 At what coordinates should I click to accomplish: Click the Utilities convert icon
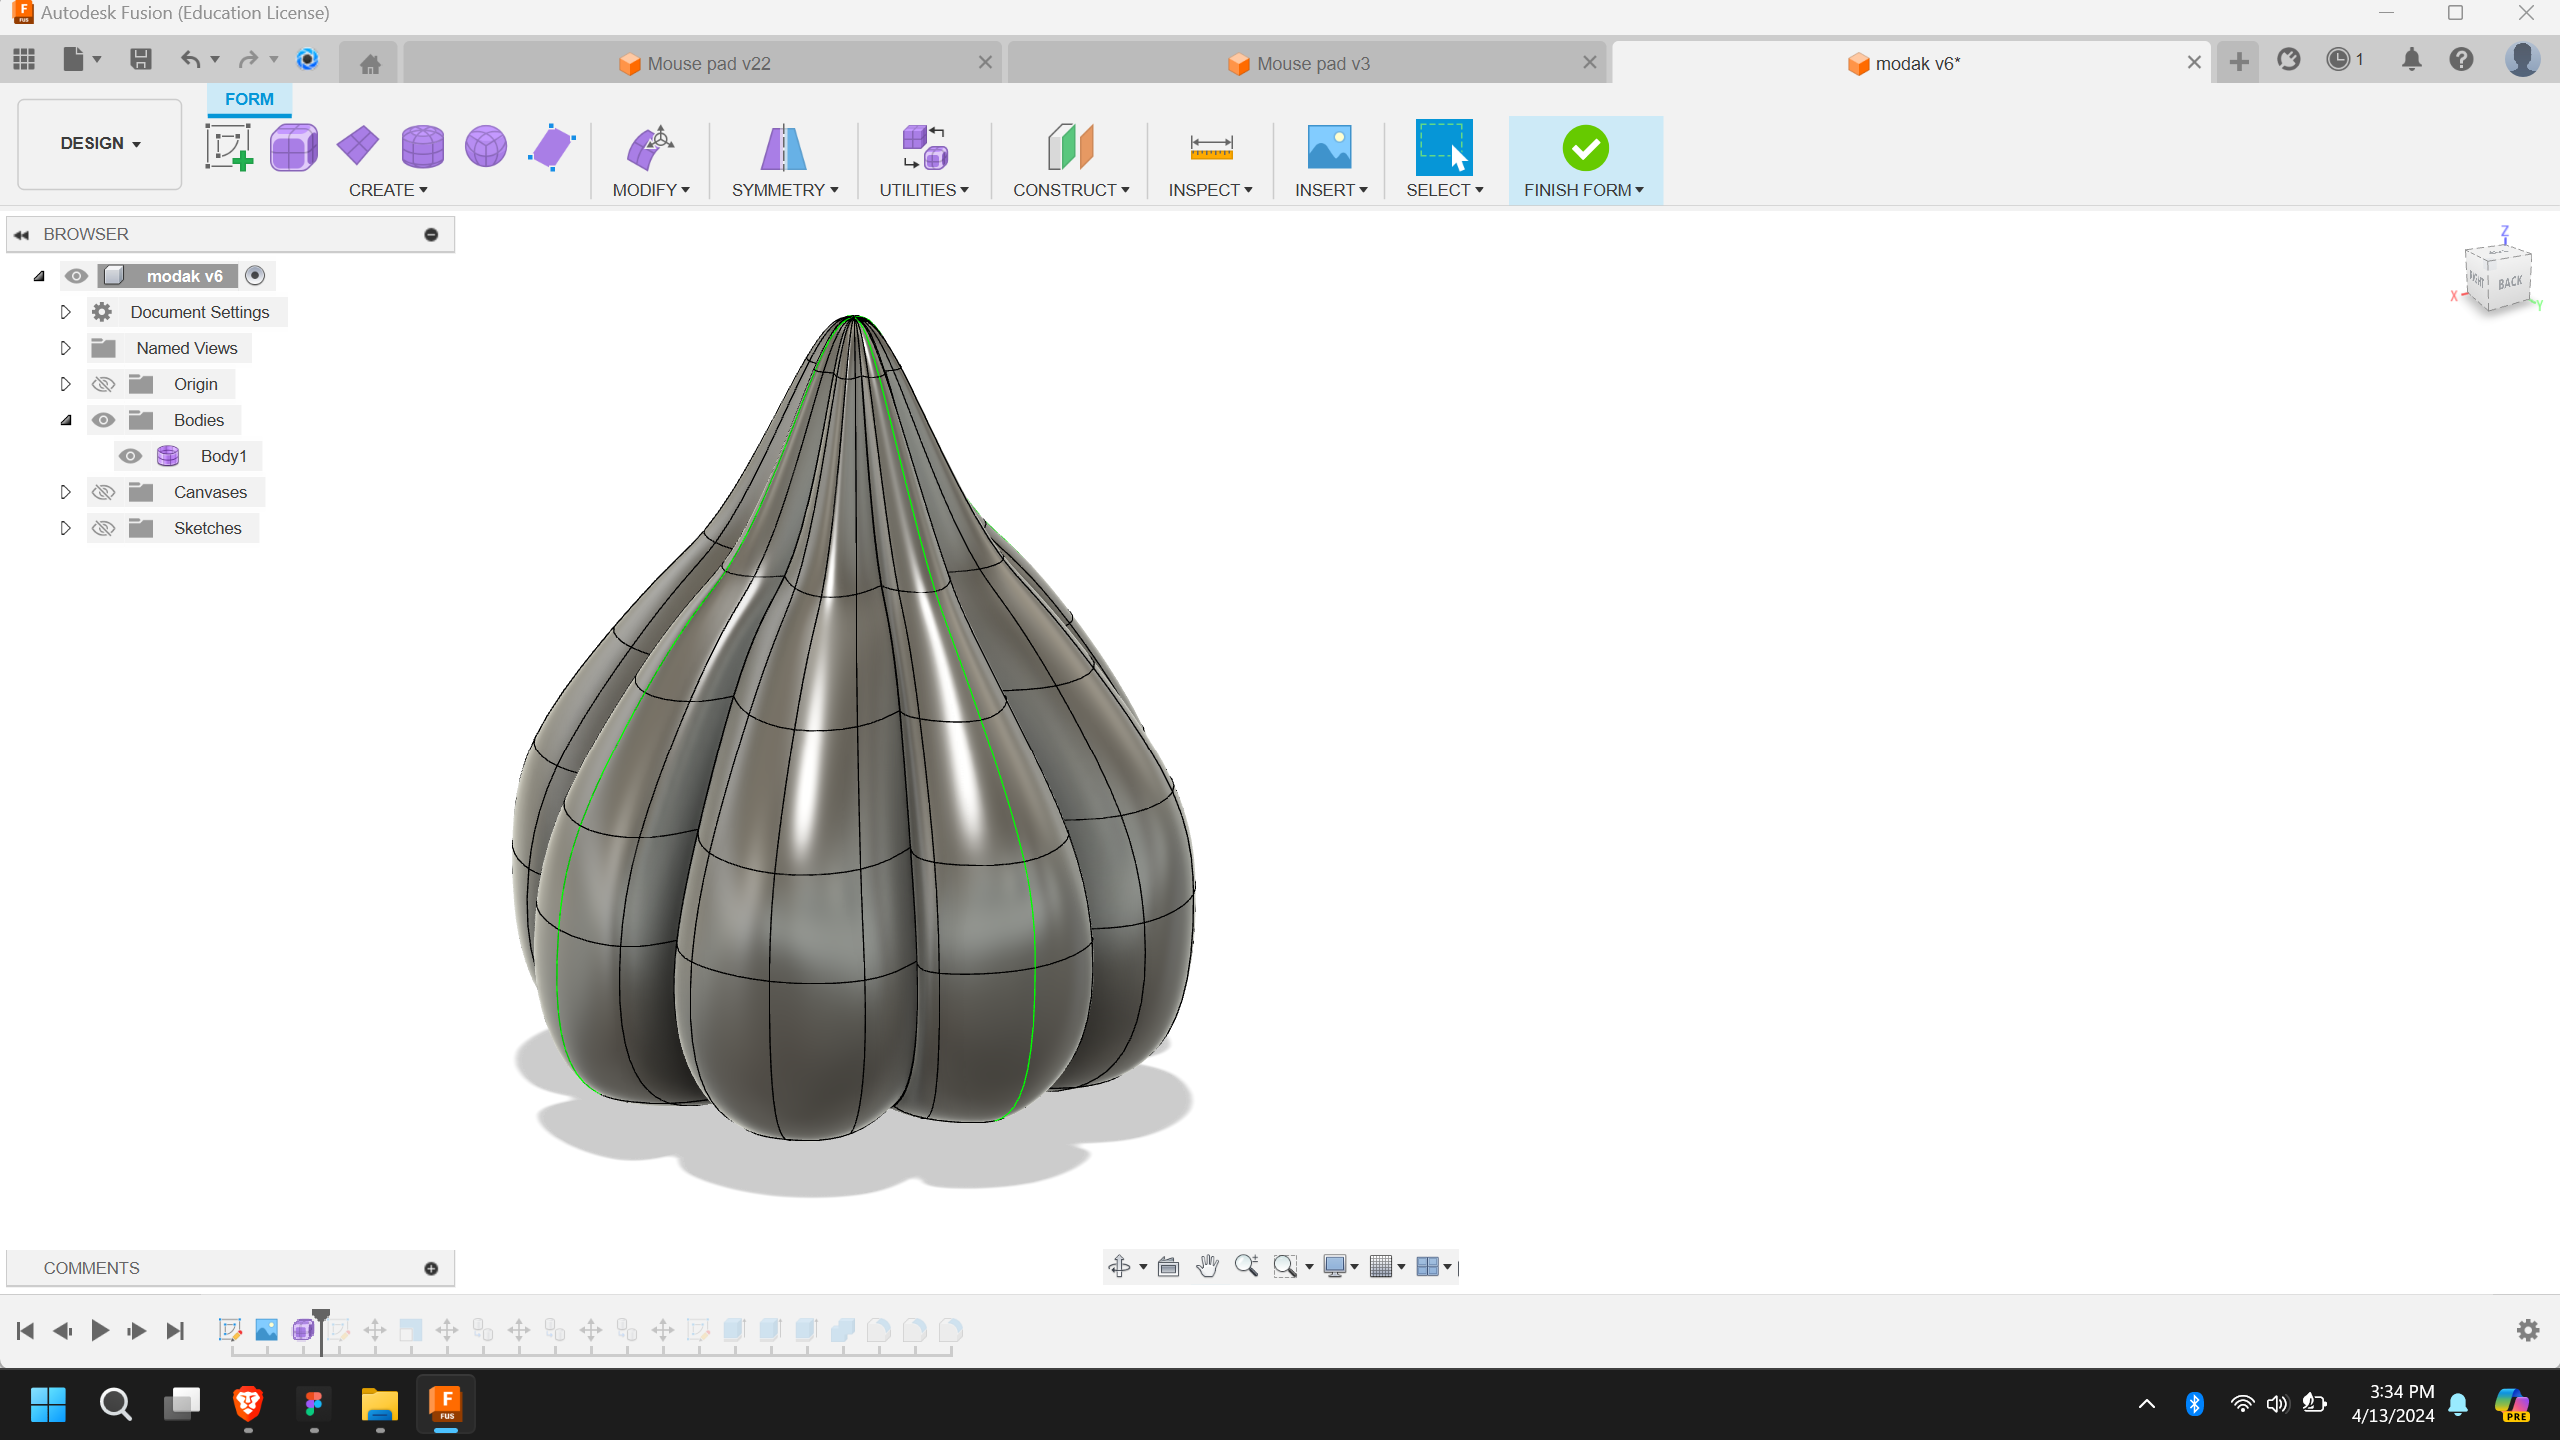click(x=924, y=147)
